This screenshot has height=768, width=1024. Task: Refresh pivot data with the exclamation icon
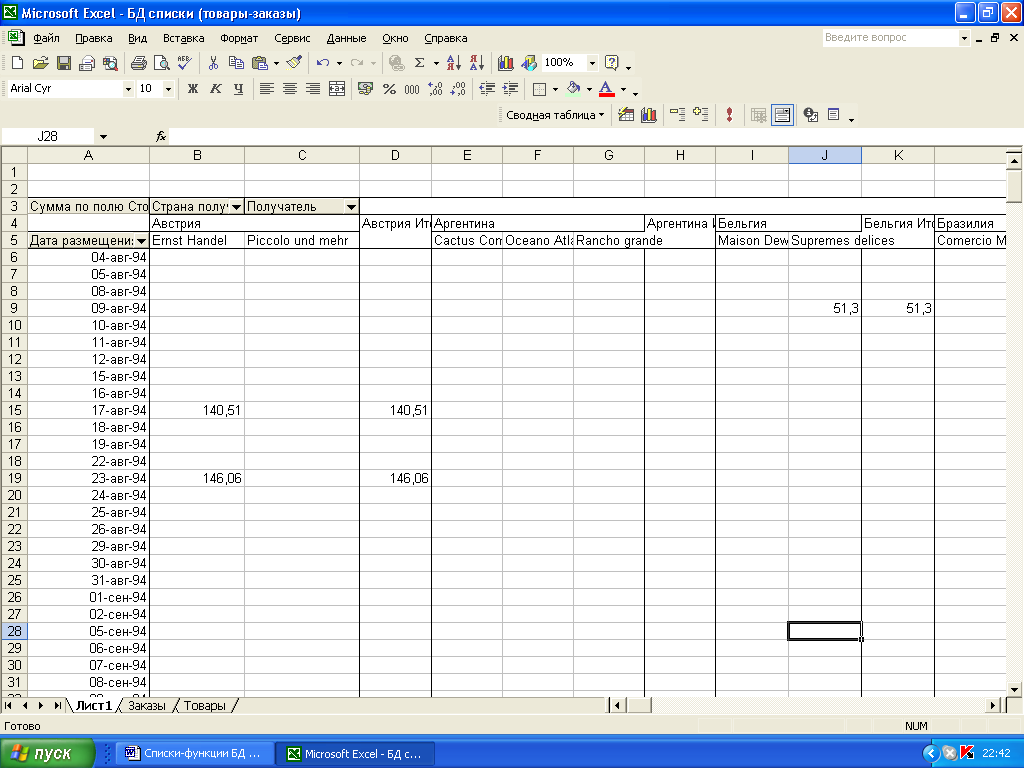[x=729, y=115]
